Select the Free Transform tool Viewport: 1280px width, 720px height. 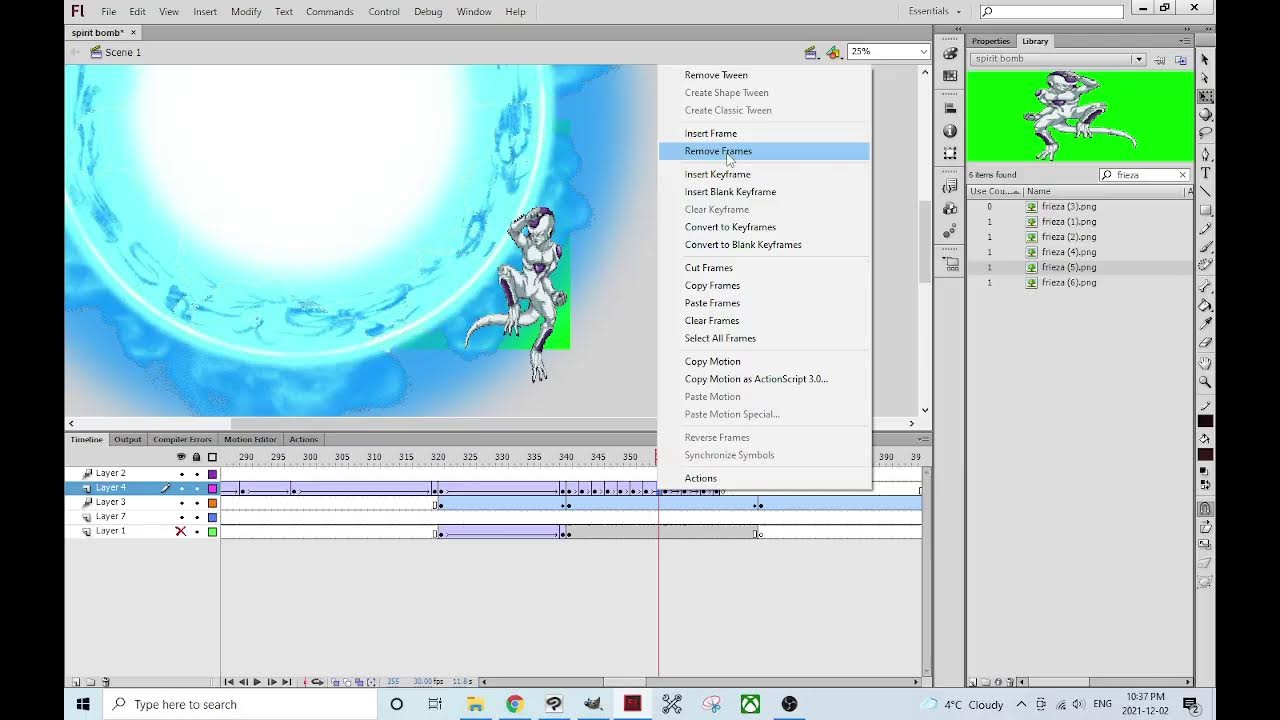pyautogui.click(x=1205, y=97)
